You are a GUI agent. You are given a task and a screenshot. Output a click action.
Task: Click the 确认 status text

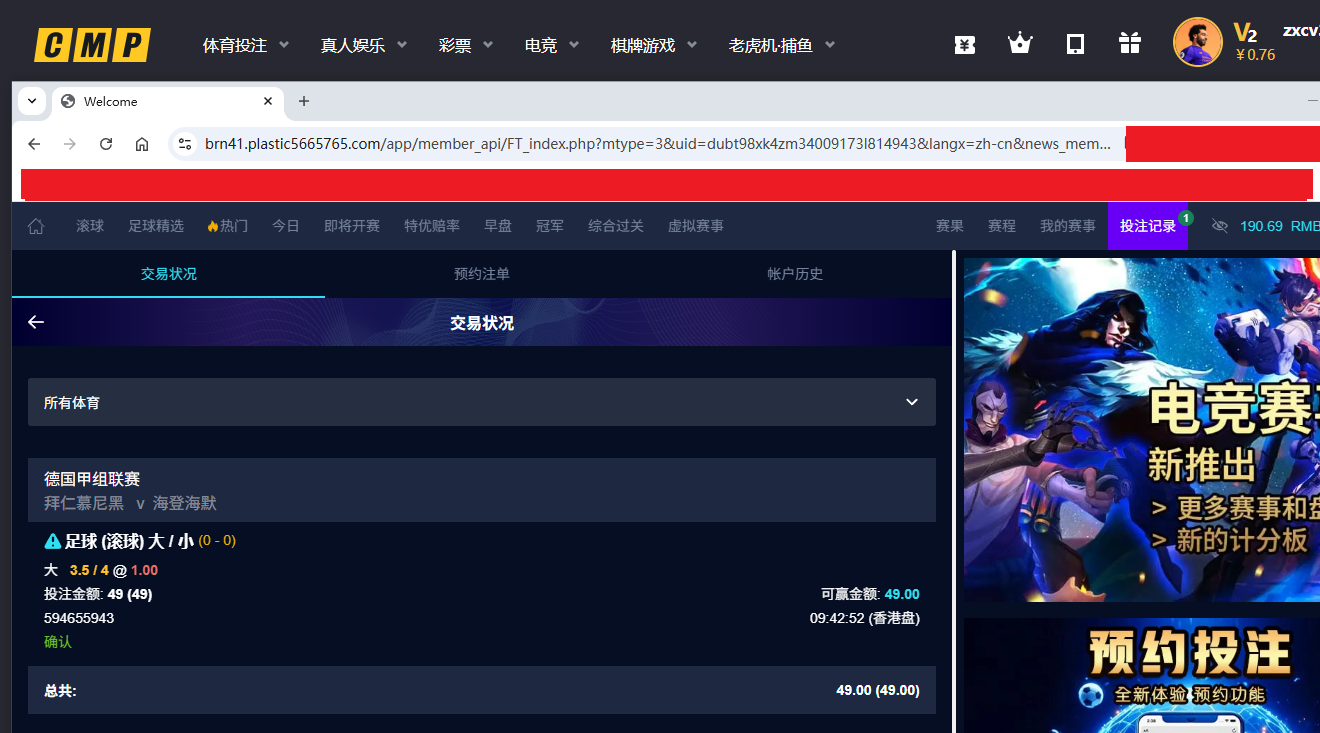(x=58, y=642)
